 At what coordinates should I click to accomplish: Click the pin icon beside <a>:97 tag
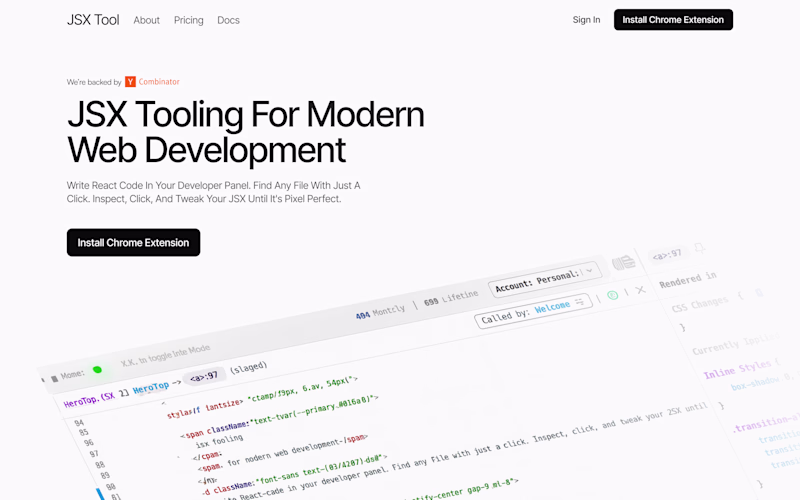699,247
